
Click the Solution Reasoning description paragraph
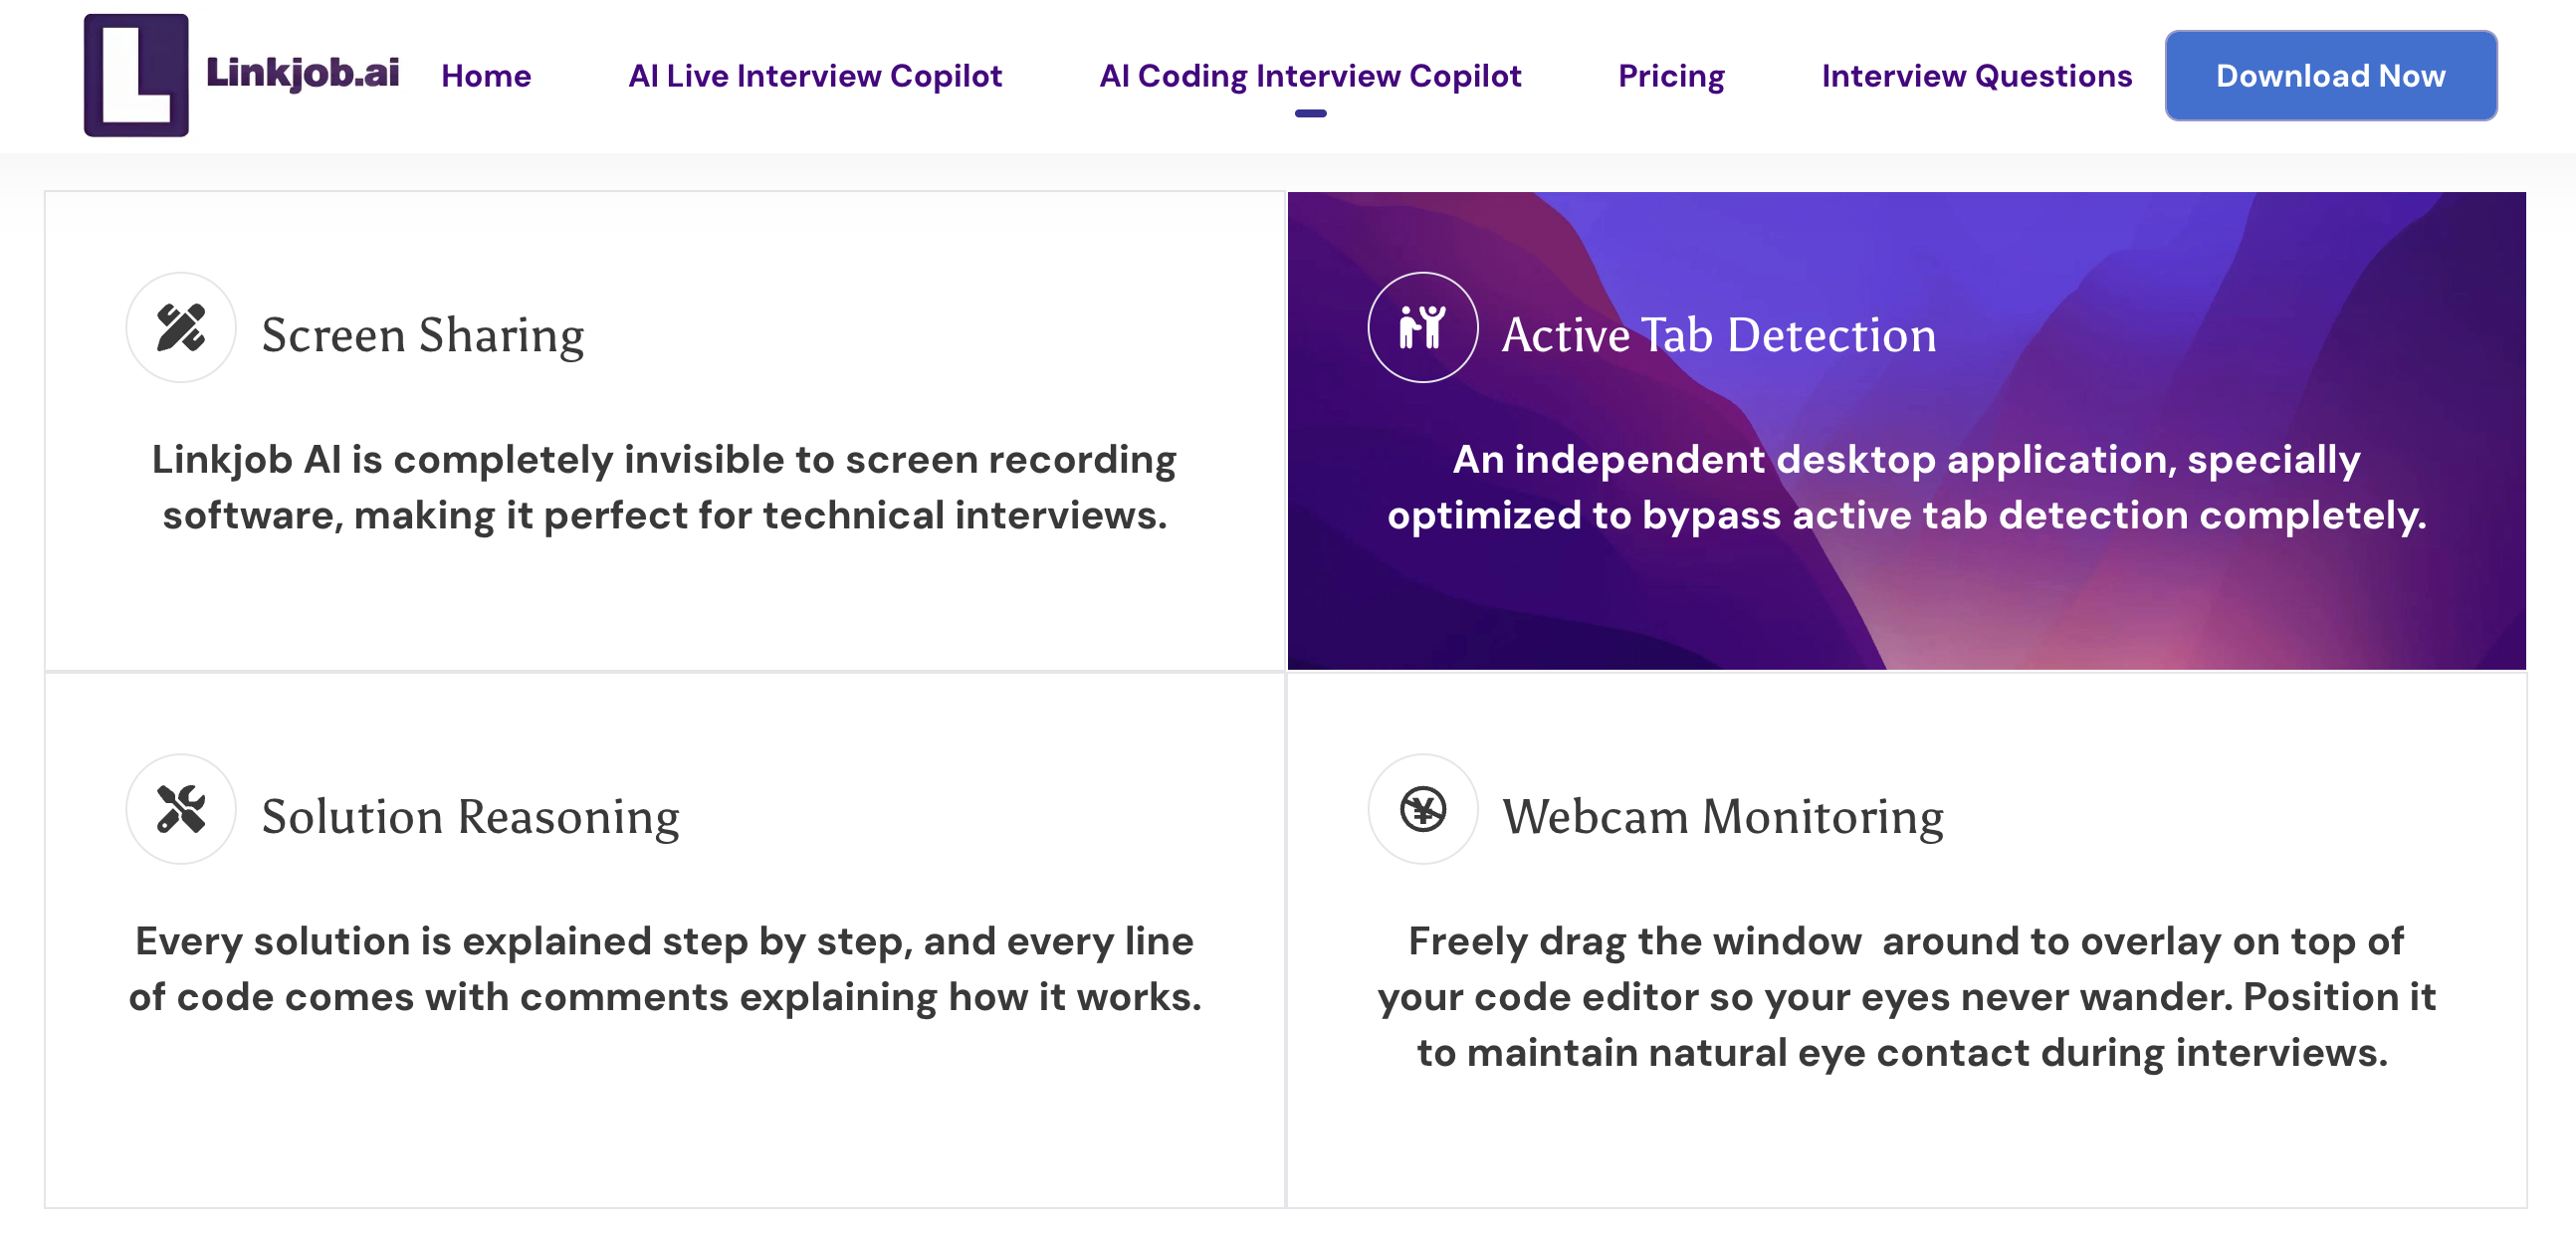[x=664, y=968]
